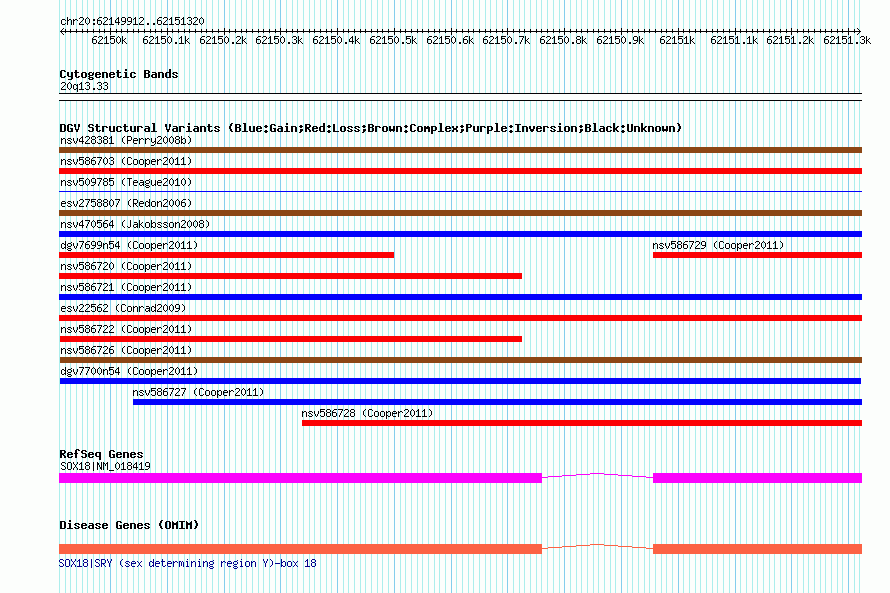Click the red nsv586720 loss bar

tap(291, 276)
